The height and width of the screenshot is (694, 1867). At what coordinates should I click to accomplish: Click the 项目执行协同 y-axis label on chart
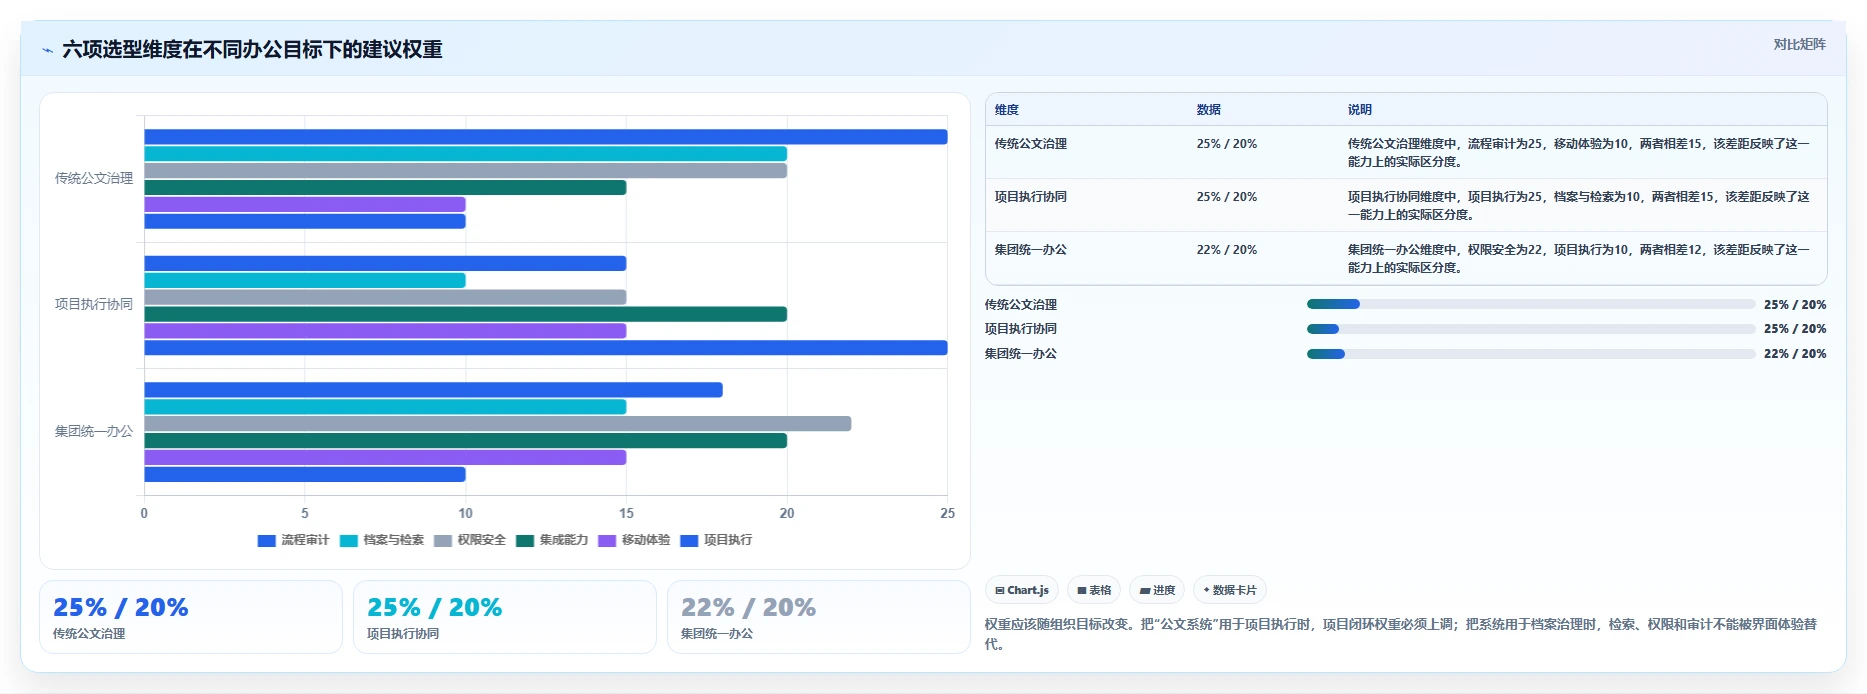pyautogui.click(x=94, y=304)
